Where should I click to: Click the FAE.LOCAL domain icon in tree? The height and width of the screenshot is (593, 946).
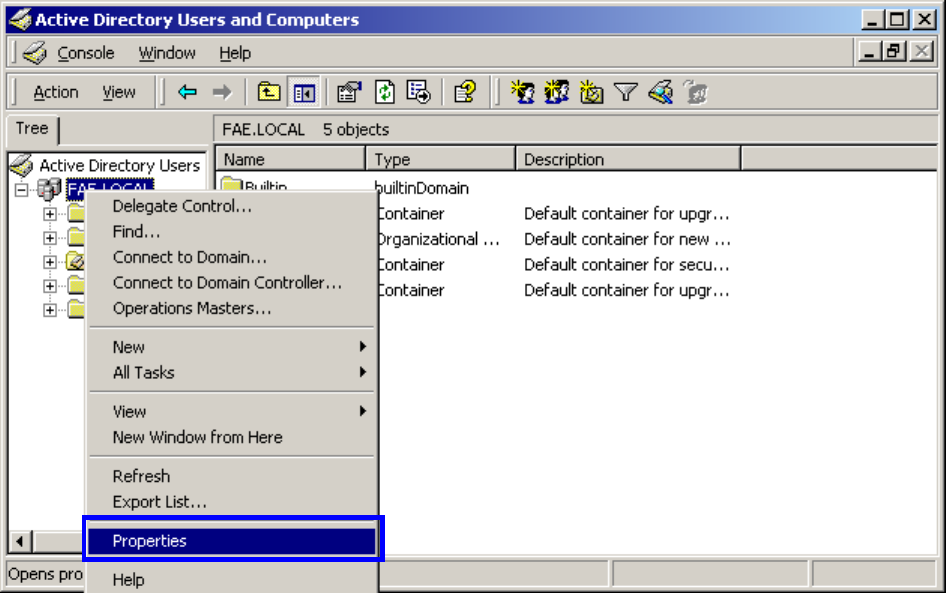[49, 189]
